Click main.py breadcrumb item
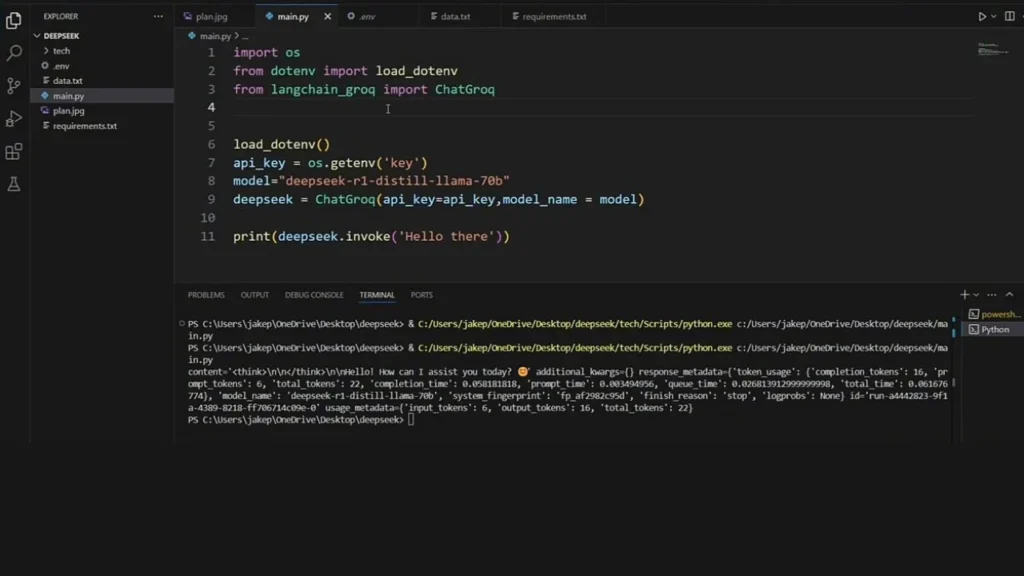This screenshot has width=1024, height=576. (215, 36)
